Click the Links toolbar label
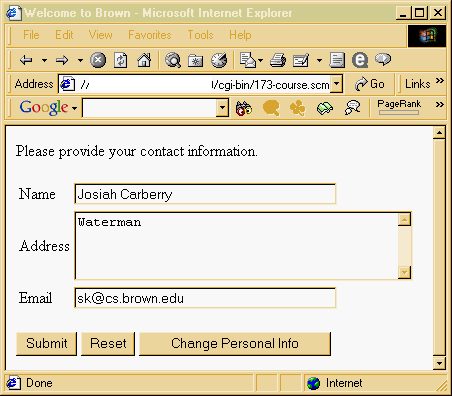 (417, 84)
